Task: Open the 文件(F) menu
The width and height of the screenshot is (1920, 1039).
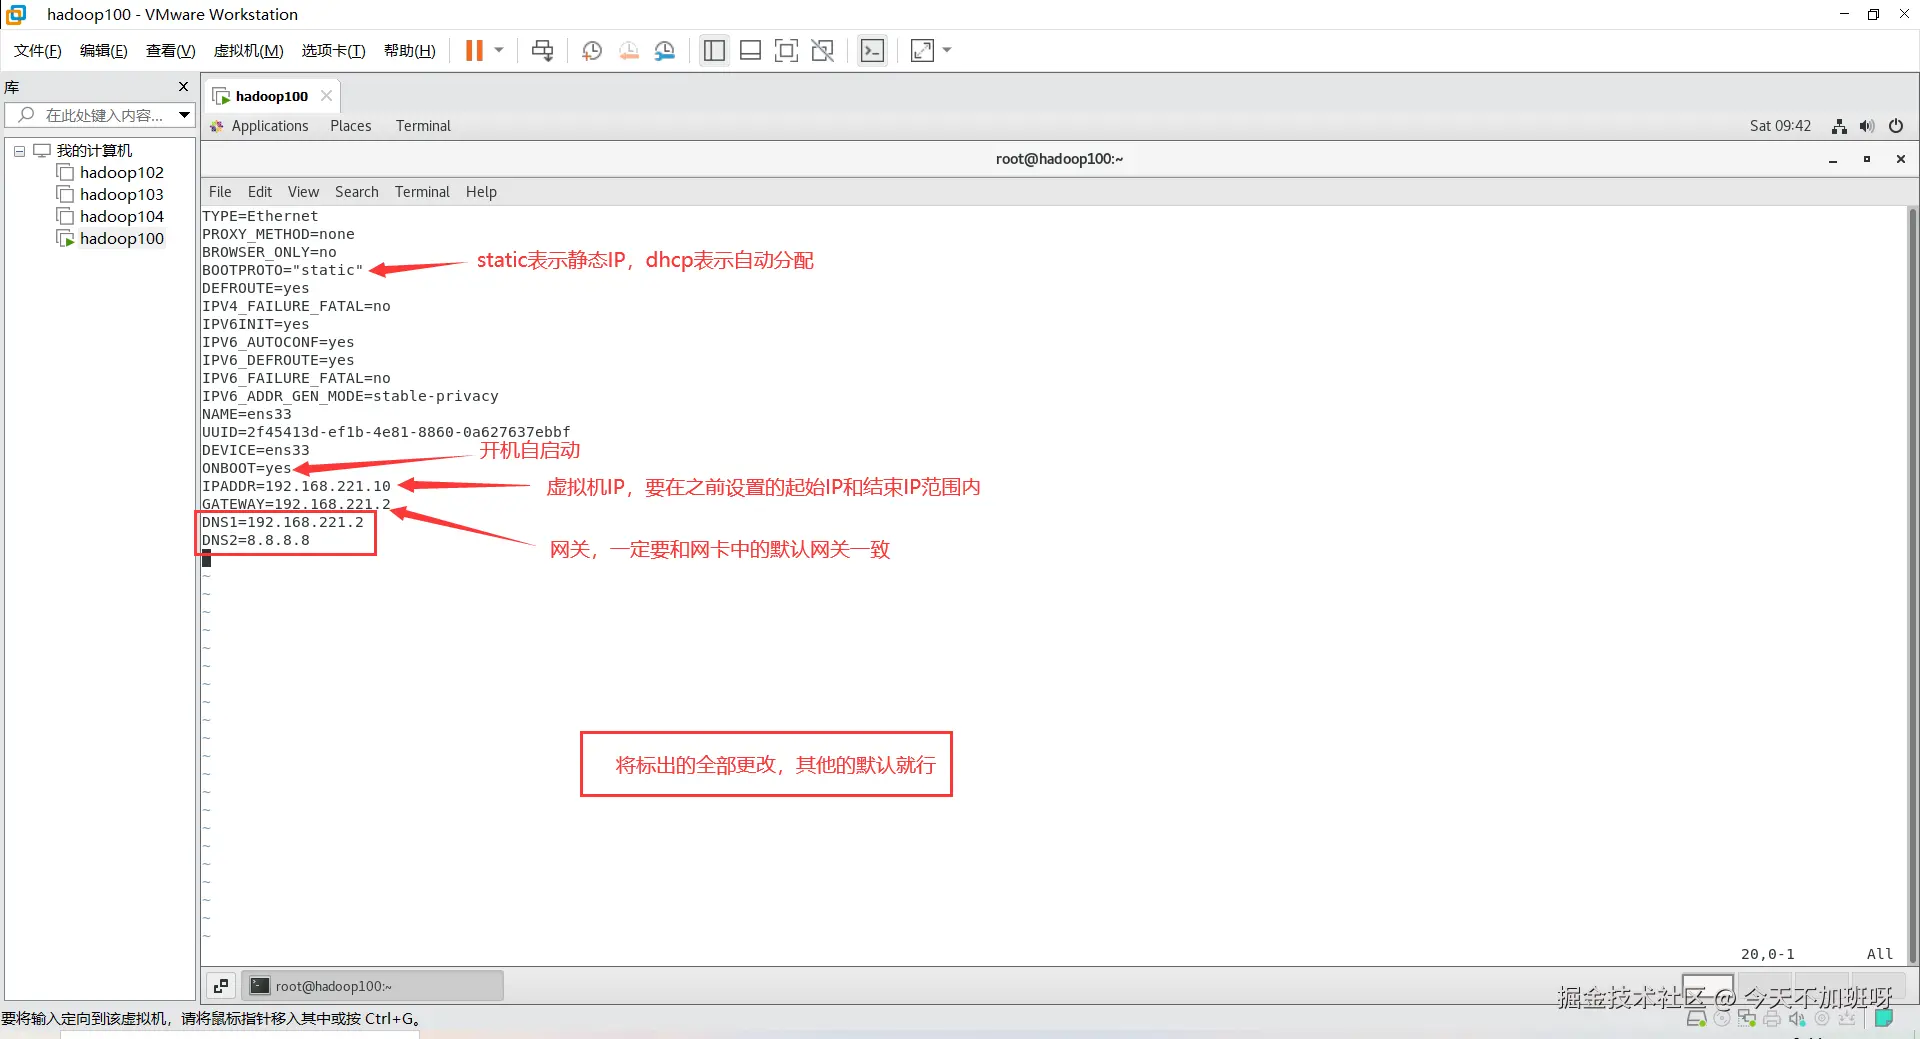Action: click(x=38, y=51)
